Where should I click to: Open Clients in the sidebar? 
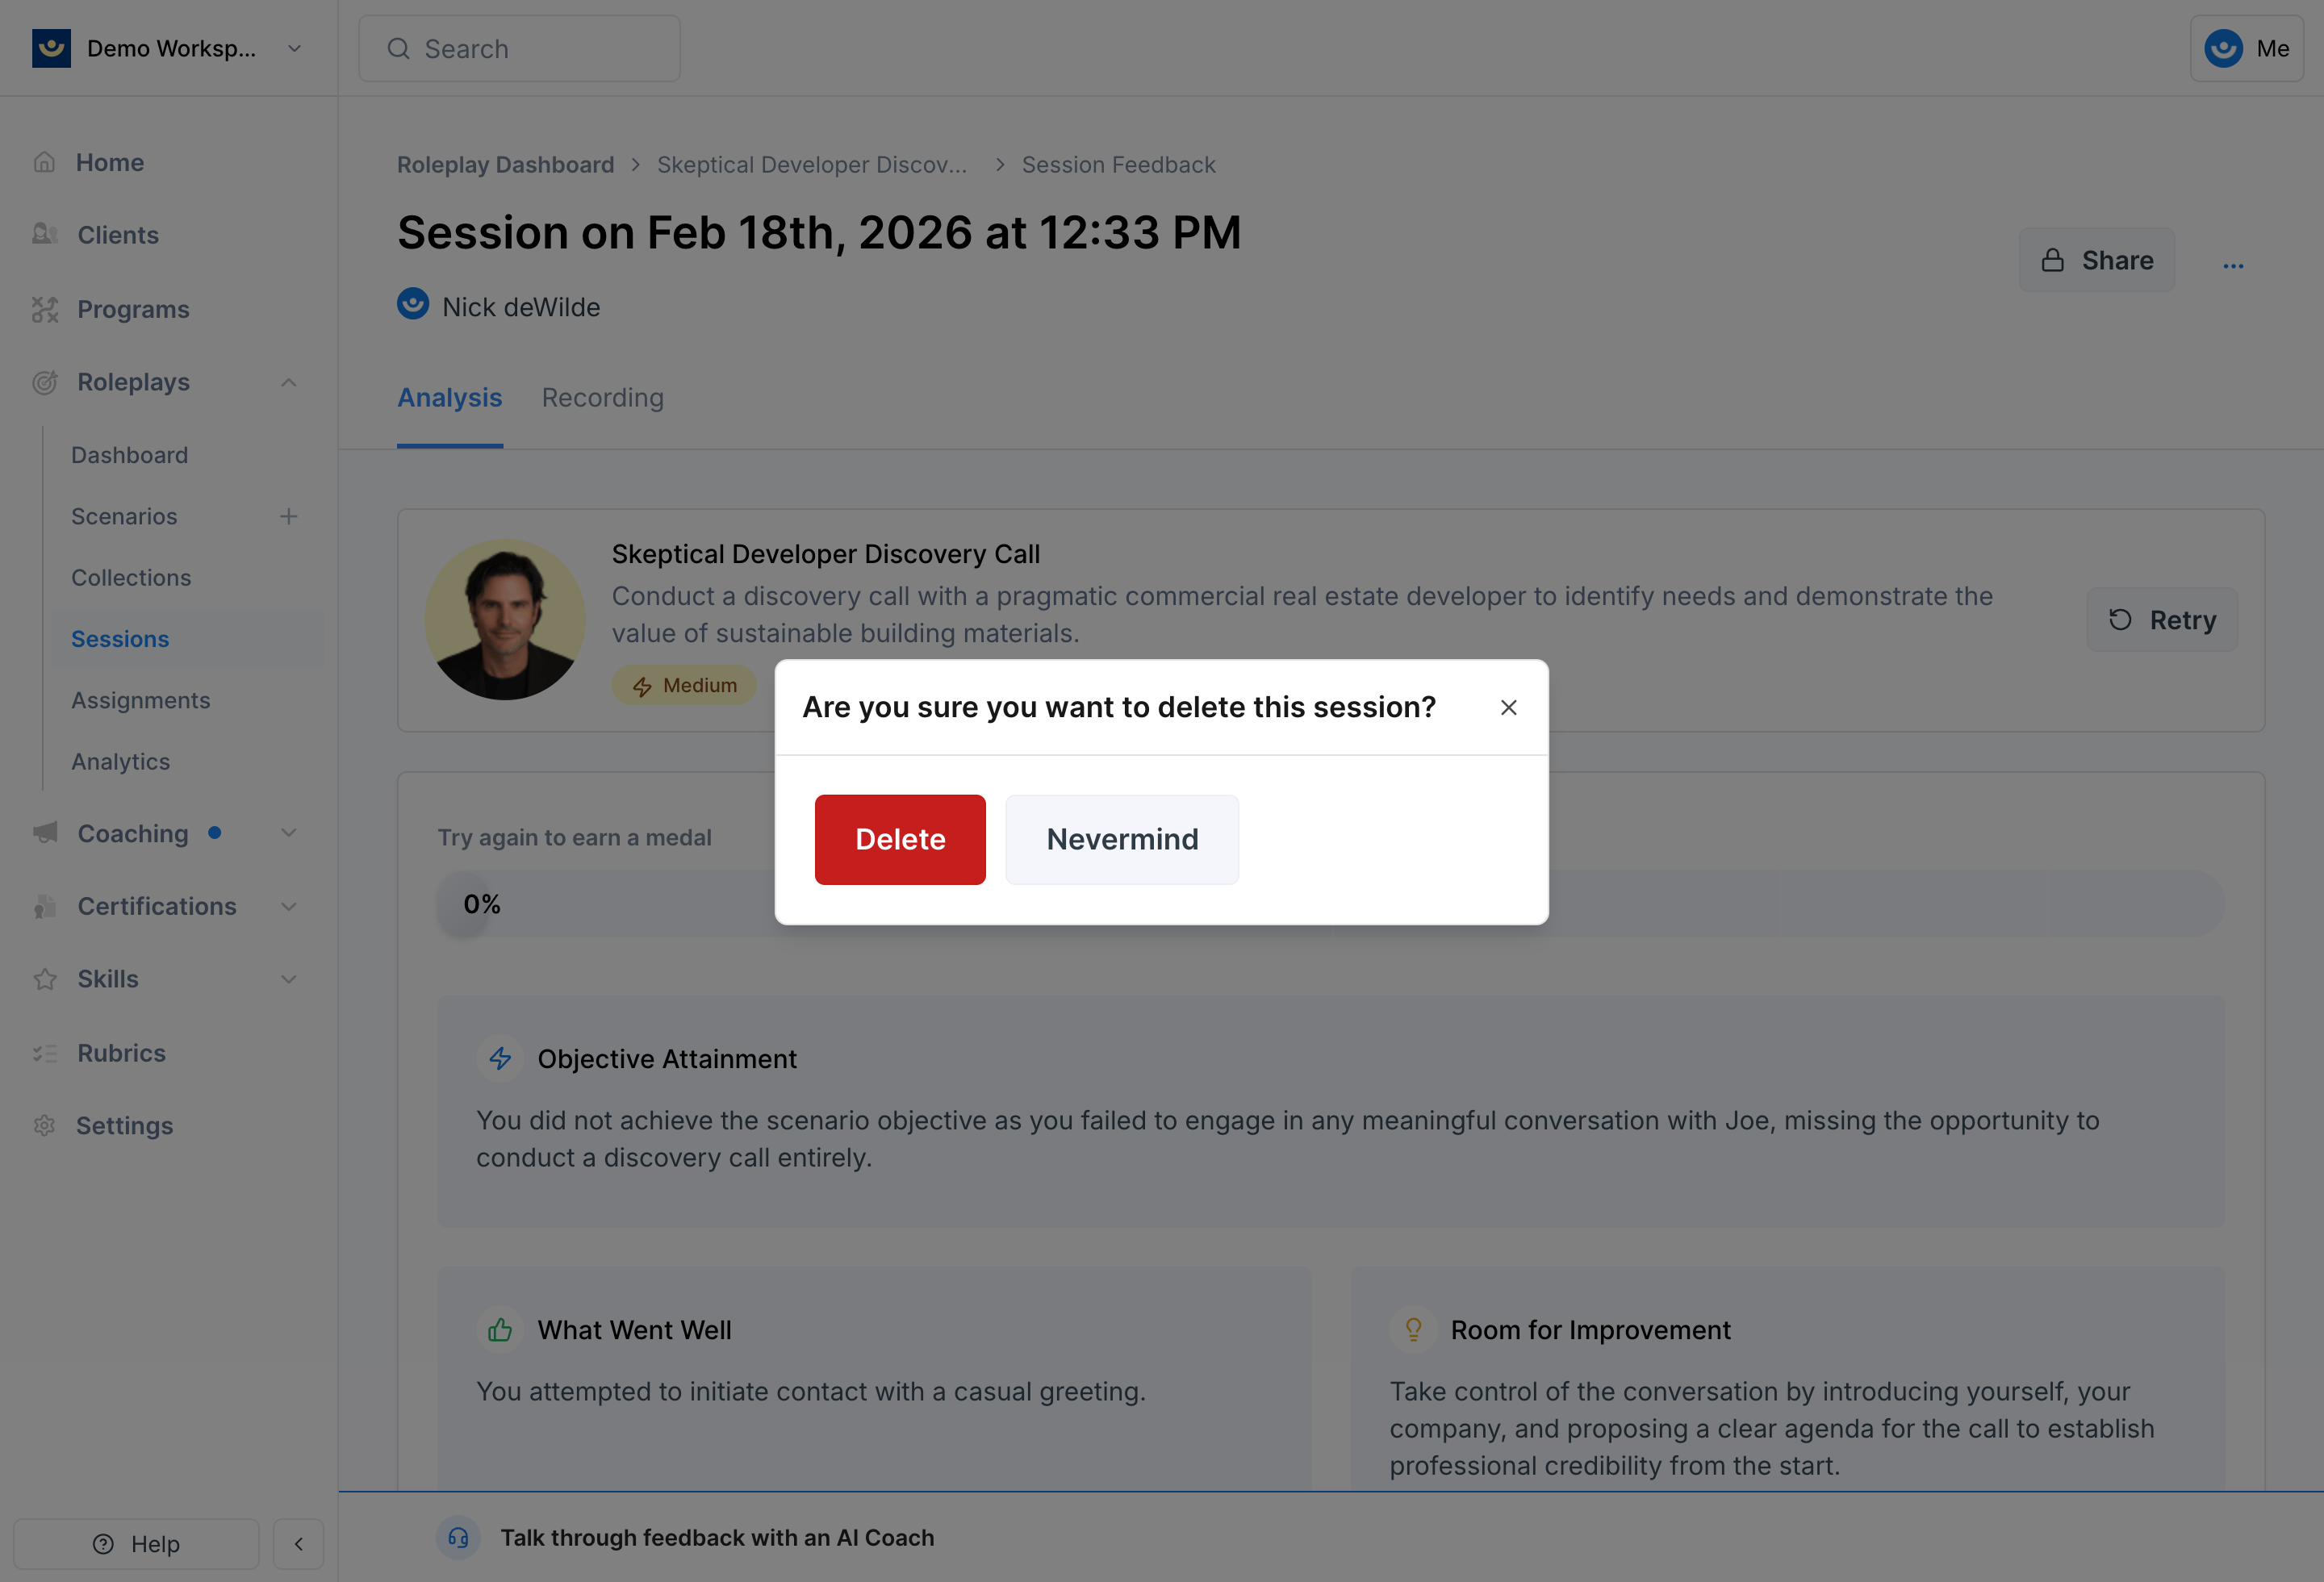(x=118, y=235)
